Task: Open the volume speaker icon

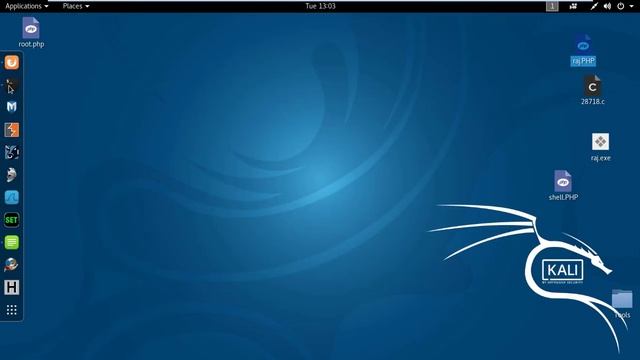Action: tap(607, 6)
